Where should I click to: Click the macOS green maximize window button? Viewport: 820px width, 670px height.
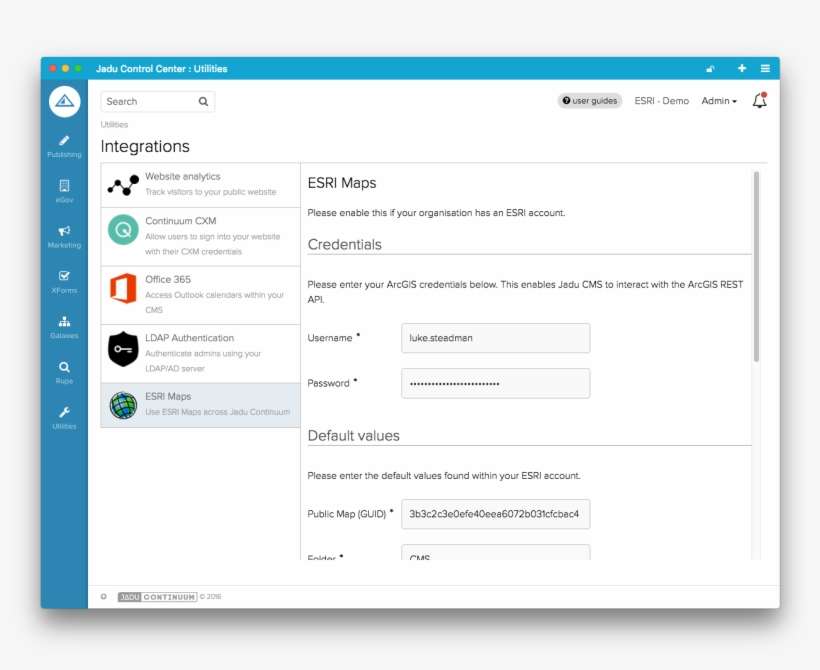pos(78,69)
